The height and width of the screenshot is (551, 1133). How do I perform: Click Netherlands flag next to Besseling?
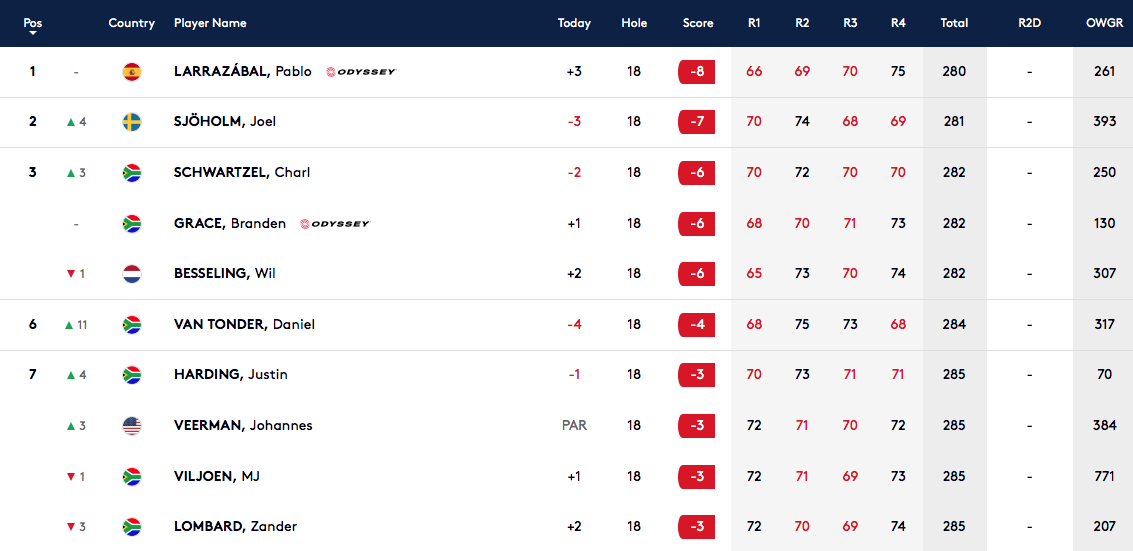pos(132,274)
